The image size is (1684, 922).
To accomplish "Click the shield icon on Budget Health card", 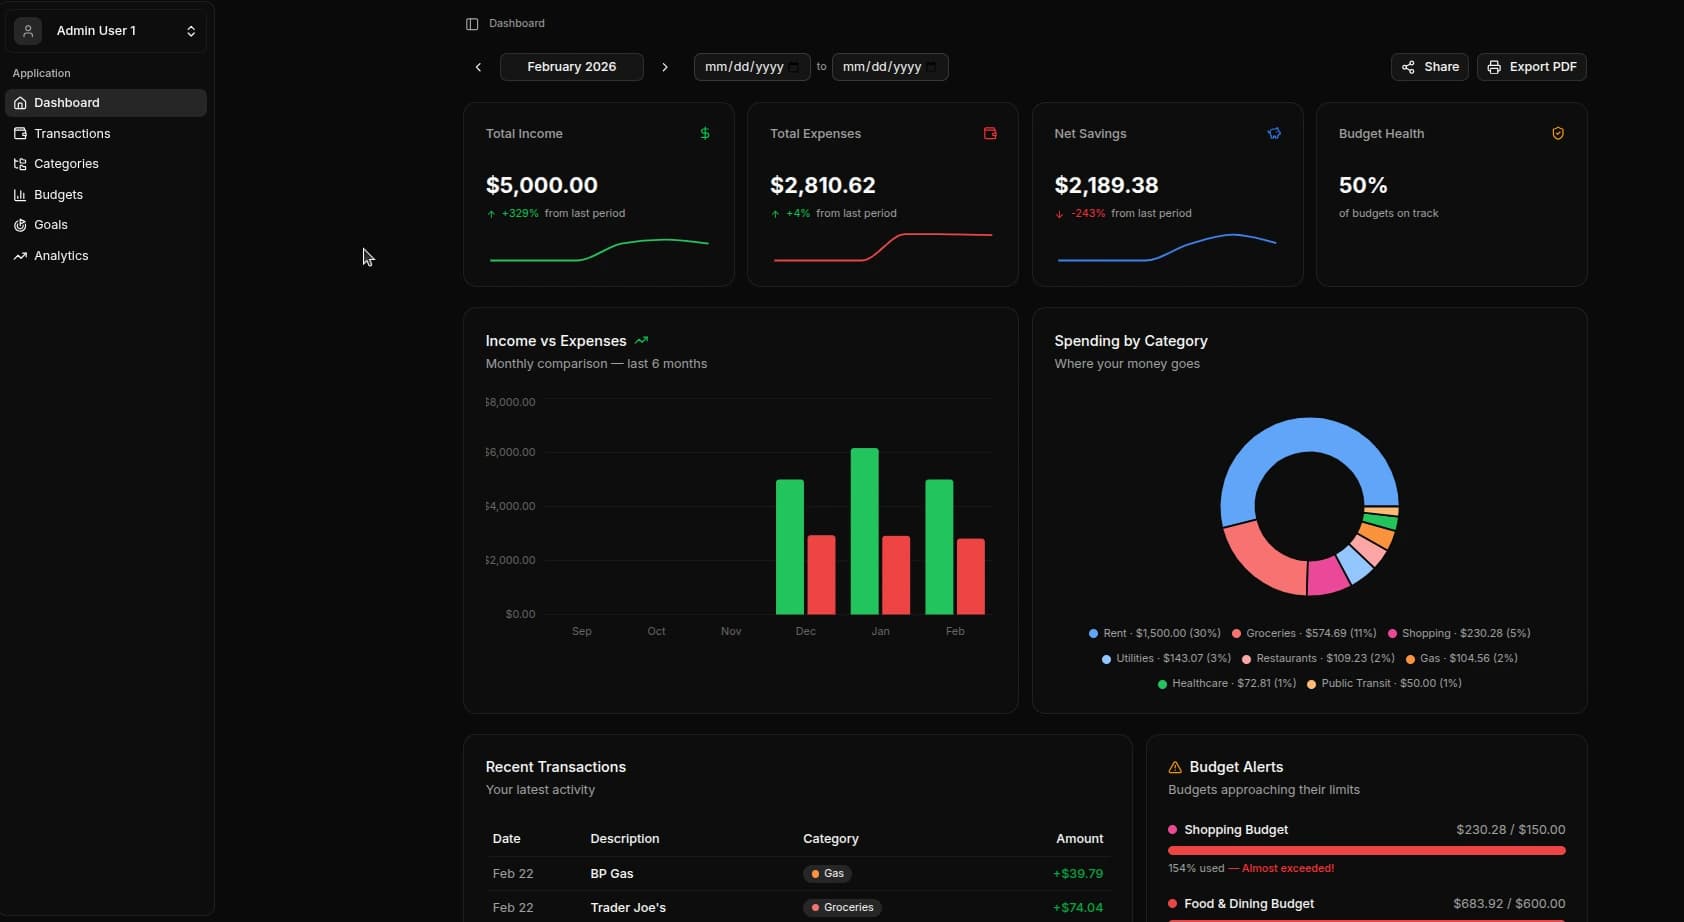I will tap(1557, 133).
